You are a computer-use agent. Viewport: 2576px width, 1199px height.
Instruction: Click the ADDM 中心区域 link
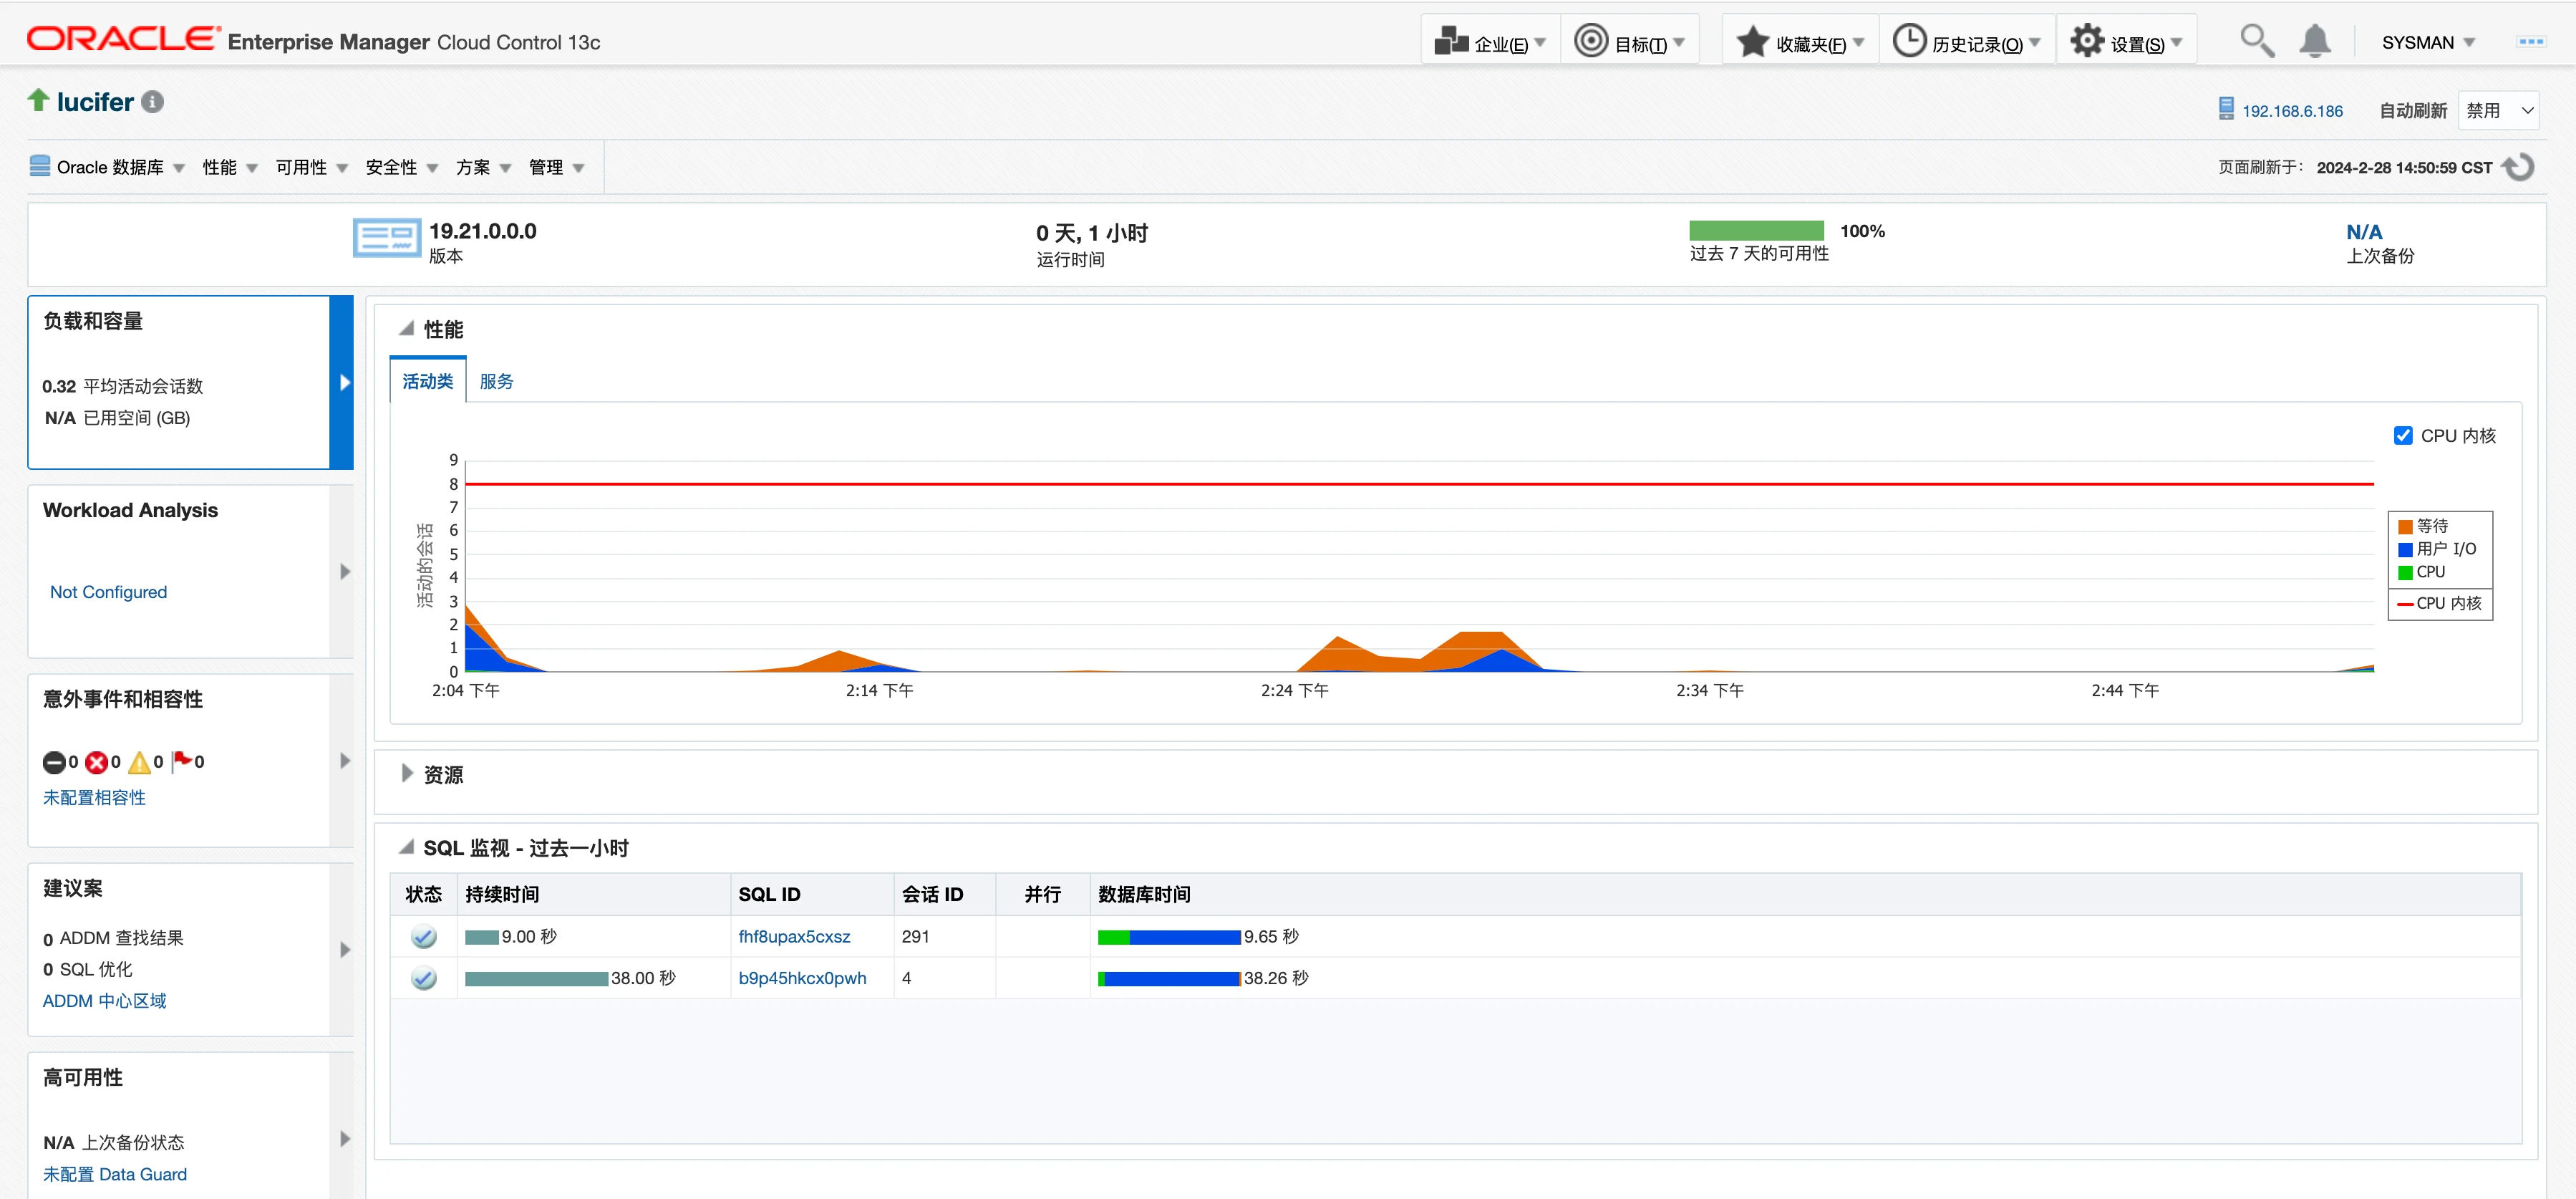(104, 1001)
